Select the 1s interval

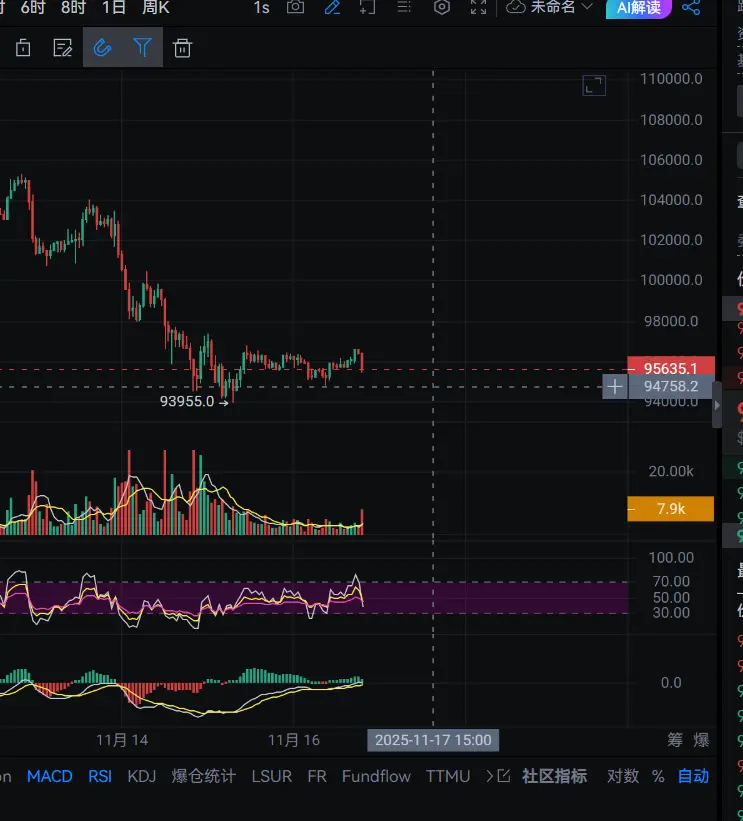[261, 7]
